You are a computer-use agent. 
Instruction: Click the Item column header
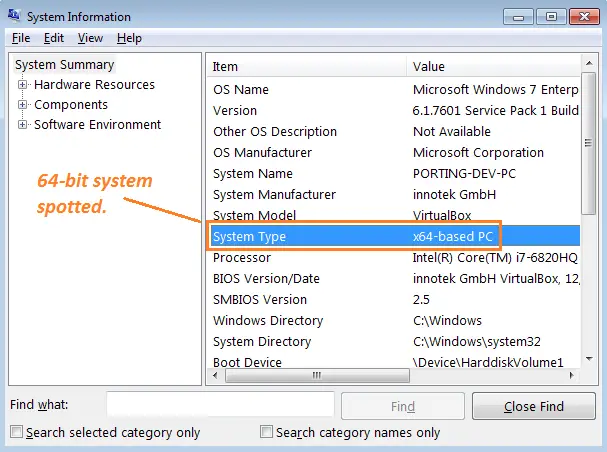tap(306, 66)
